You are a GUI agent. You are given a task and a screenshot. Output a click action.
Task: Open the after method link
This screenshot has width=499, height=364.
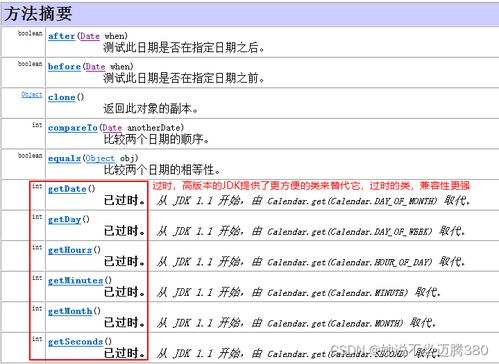point(61,36)
